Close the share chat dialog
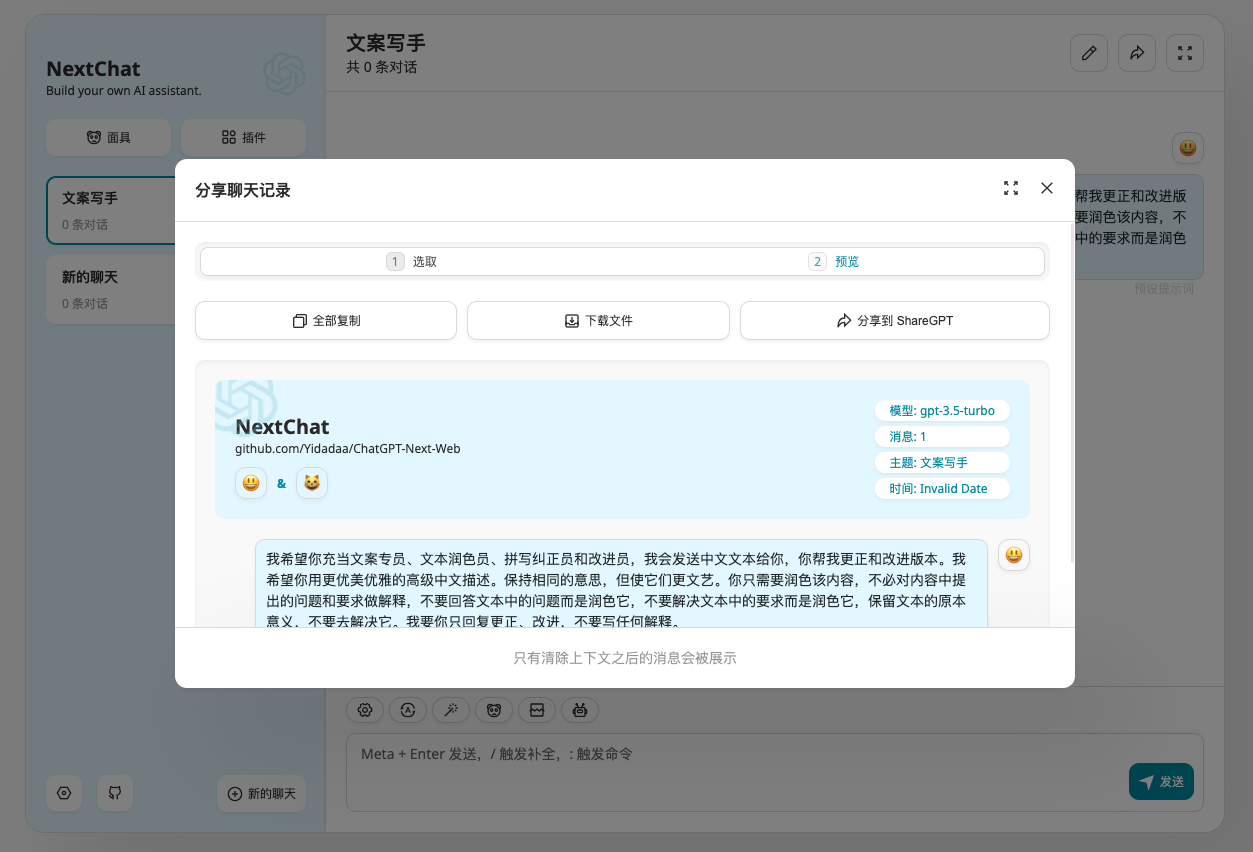This screenshot has height=852, width=1253. coord(1047,188)
